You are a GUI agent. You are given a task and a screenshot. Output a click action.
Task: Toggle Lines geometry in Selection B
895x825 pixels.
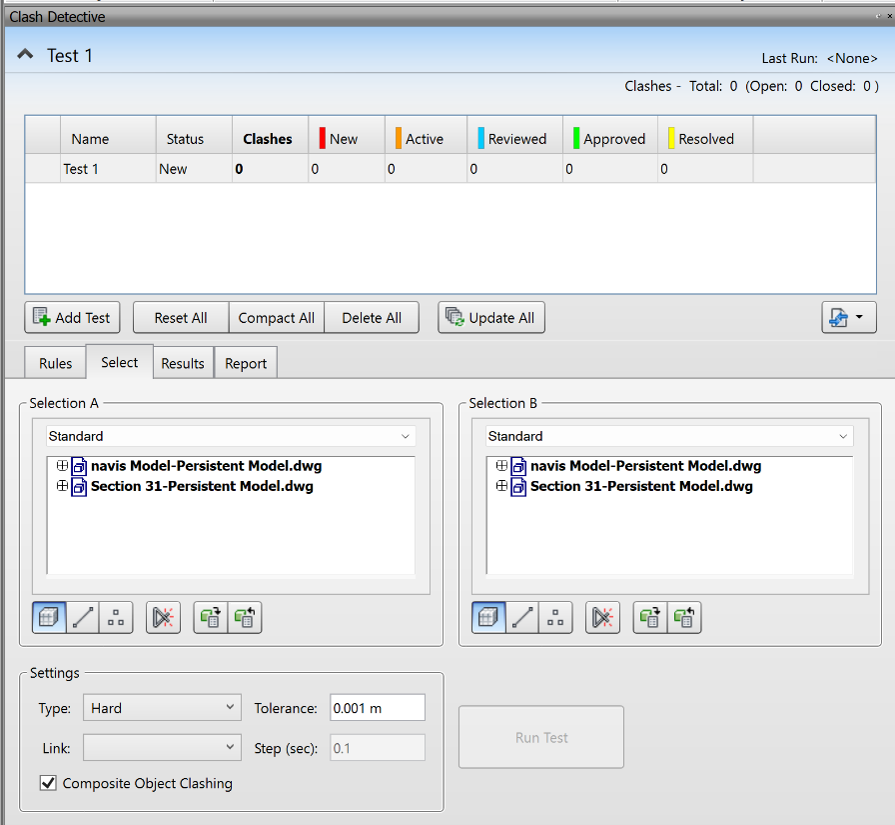522,617
